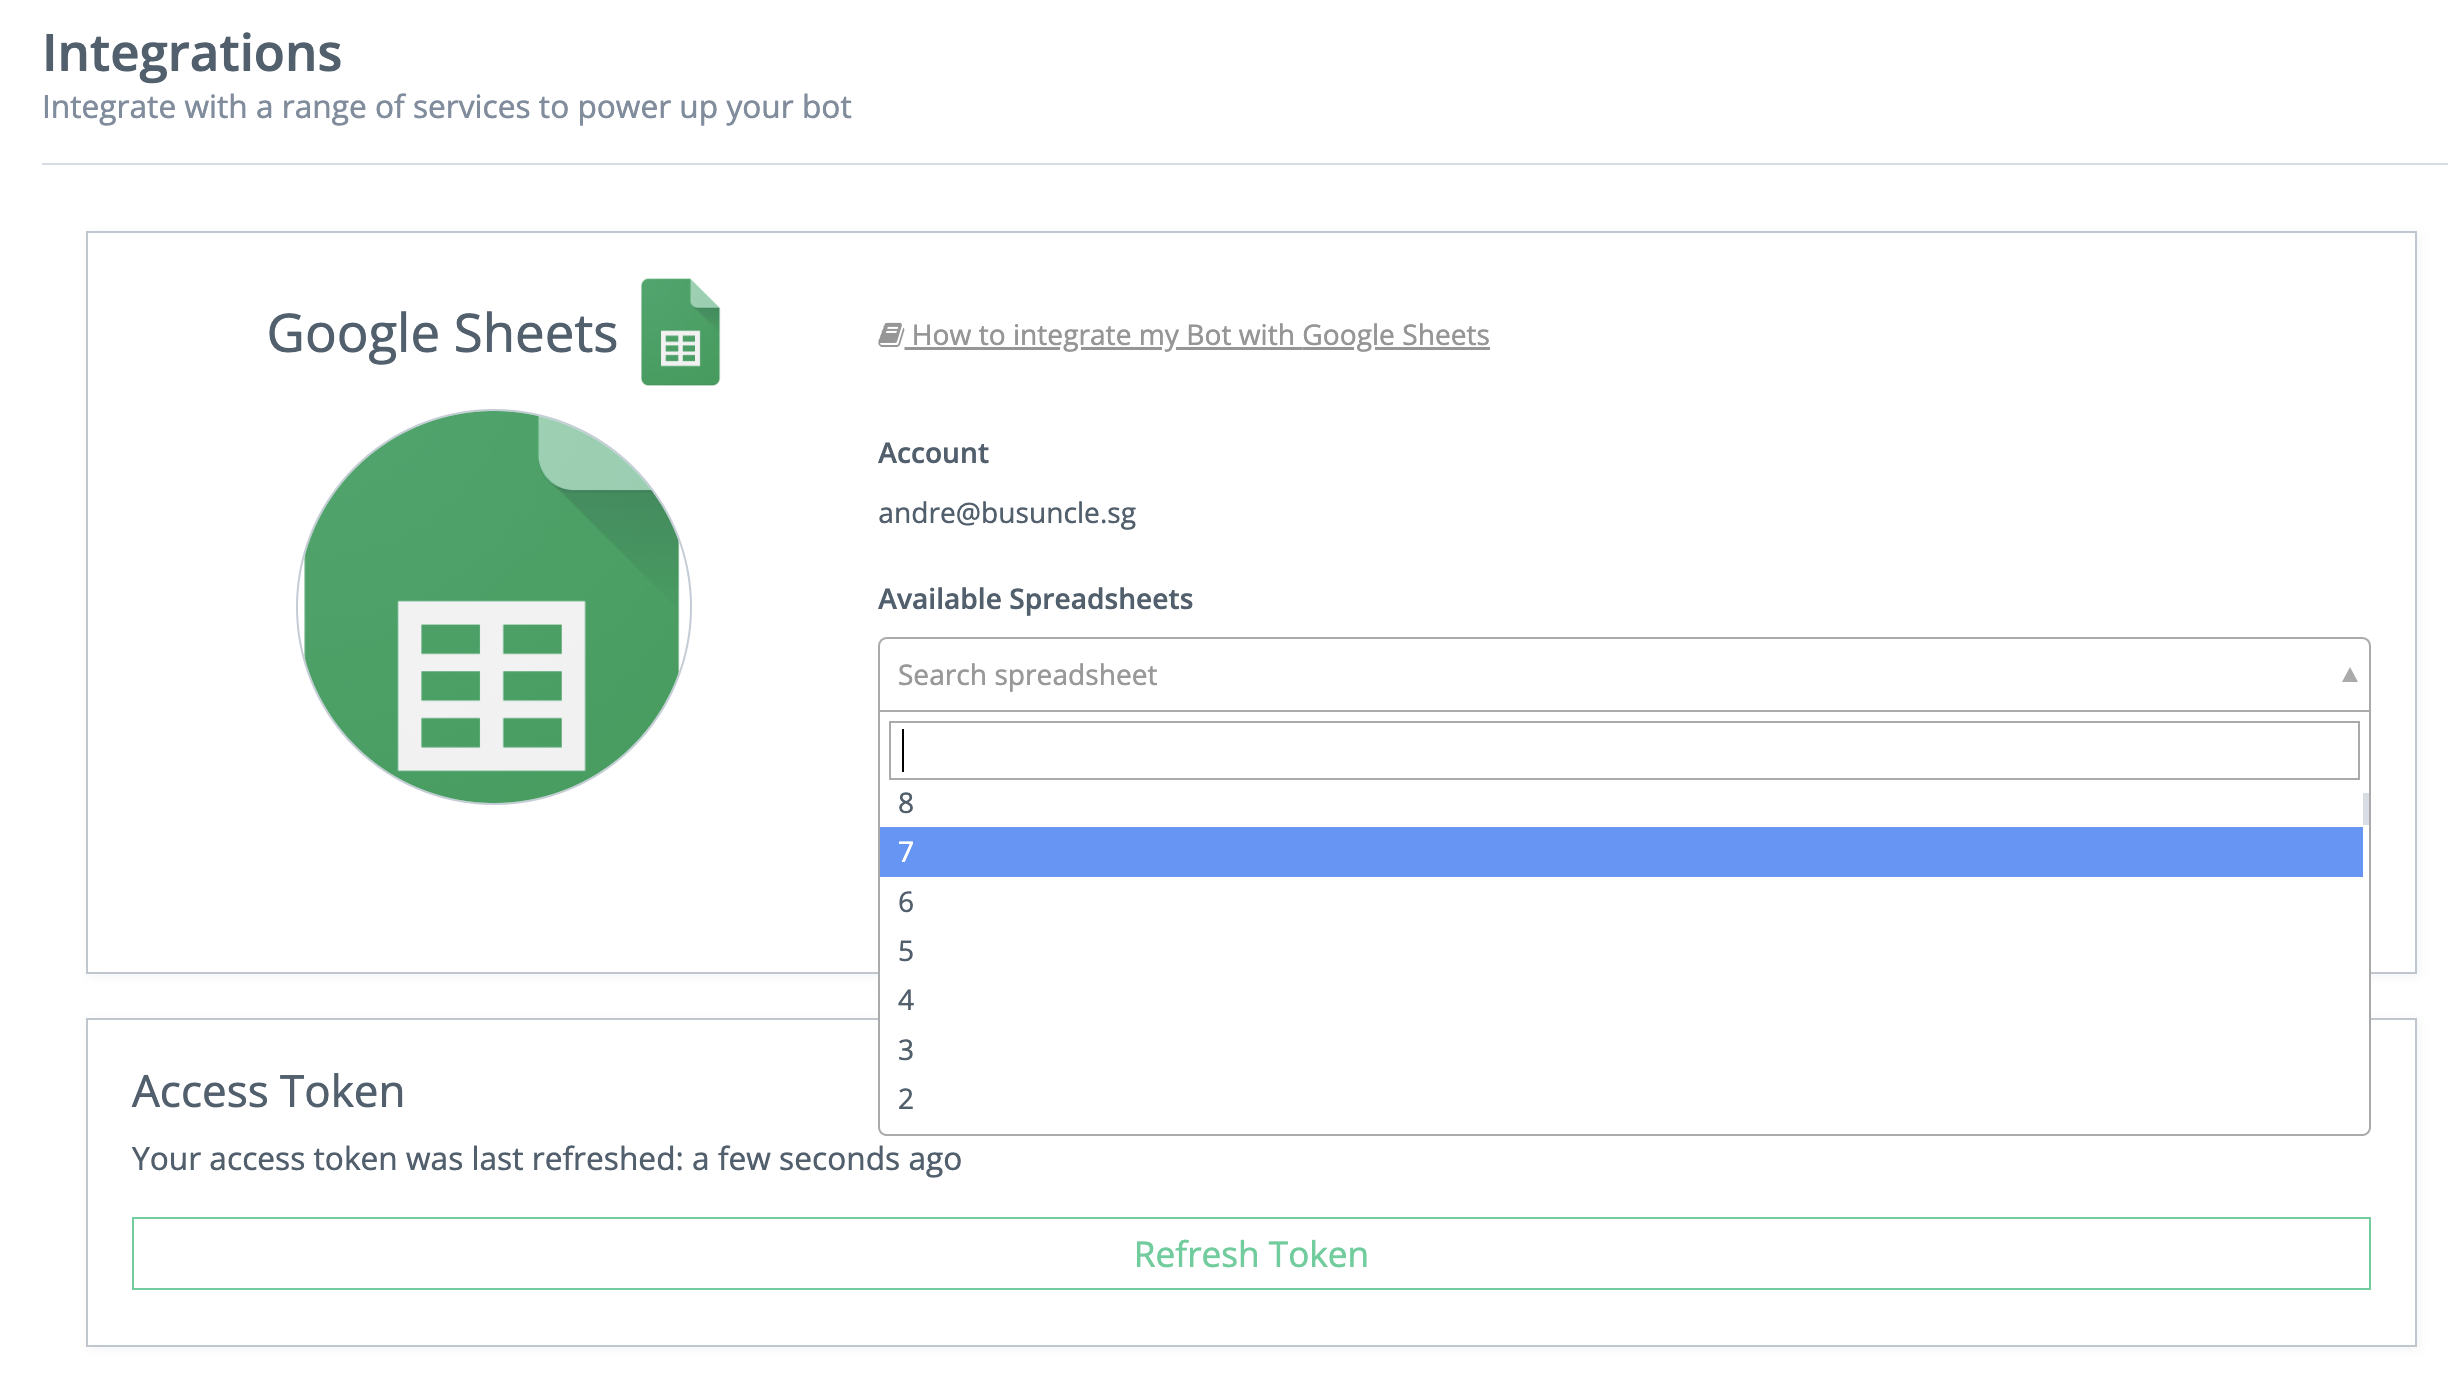Click the Google Sheets heading text
This screenshot has height=1380, width=2448.
pos(442,333)
